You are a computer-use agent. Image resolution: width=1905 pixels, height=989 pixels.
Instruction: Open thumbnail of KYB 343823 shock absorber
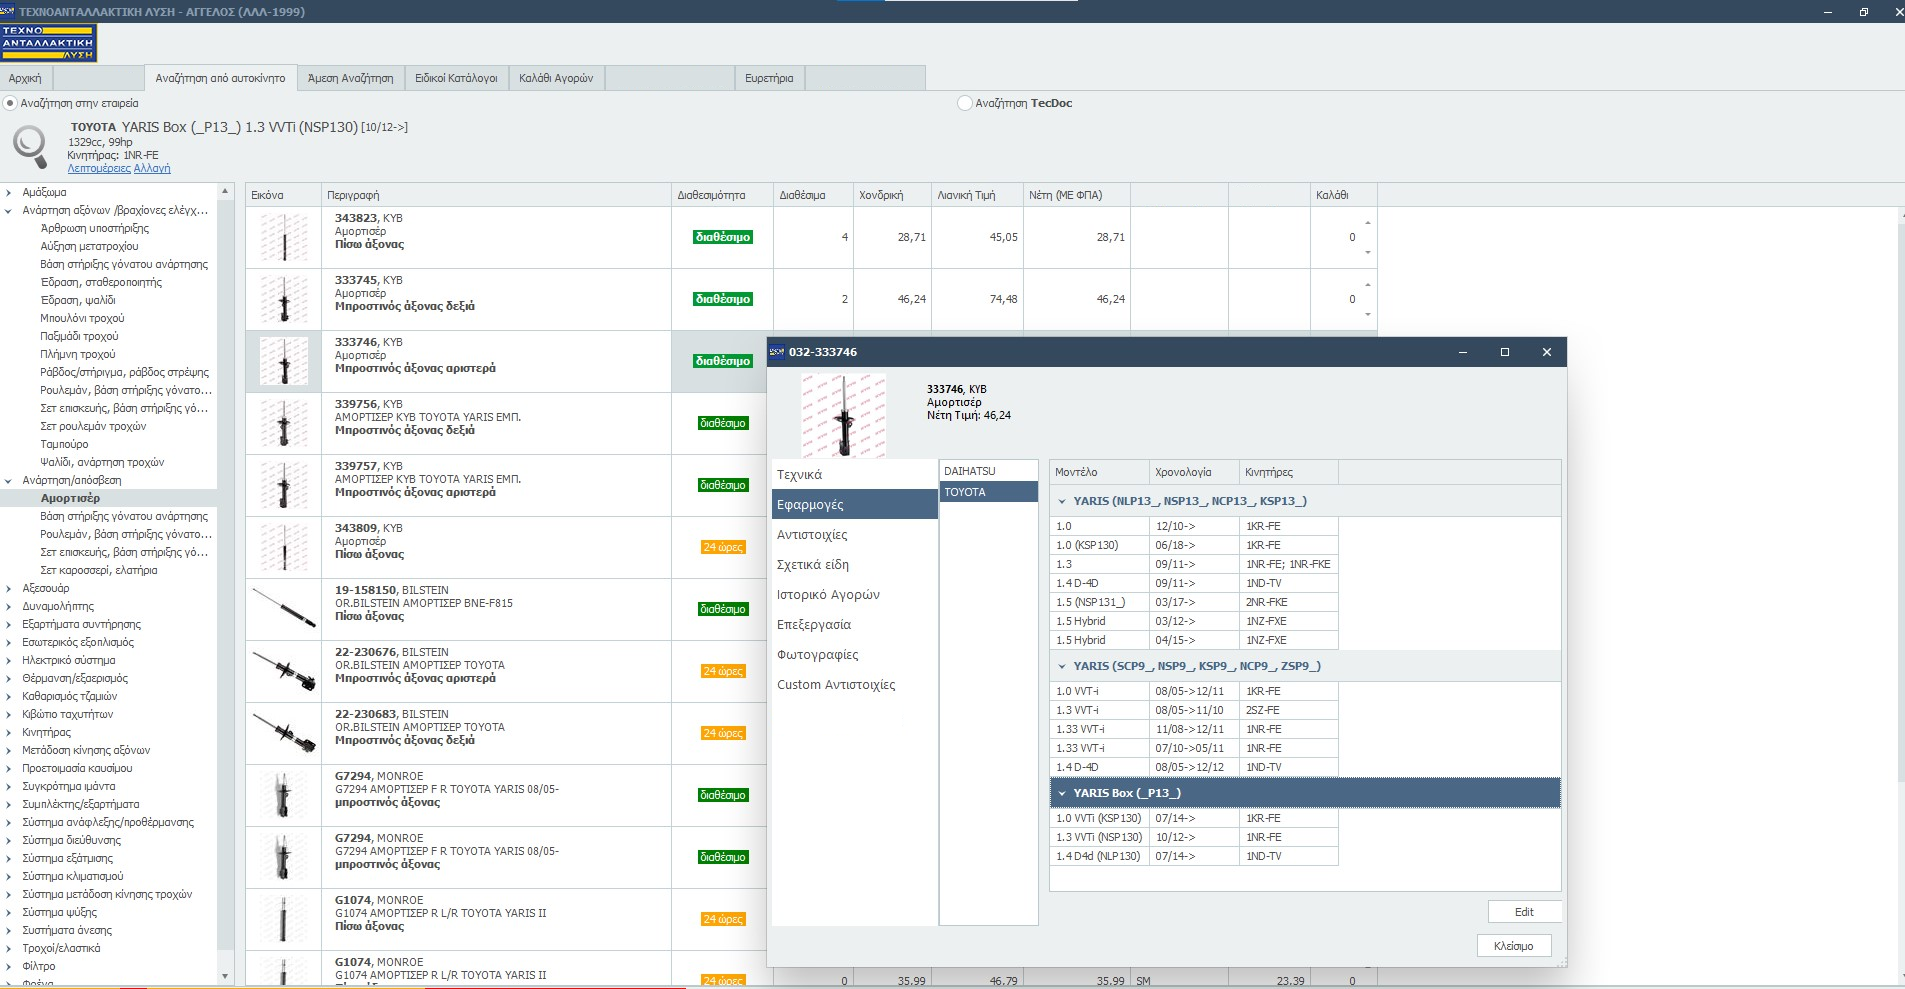pos(284,238)
